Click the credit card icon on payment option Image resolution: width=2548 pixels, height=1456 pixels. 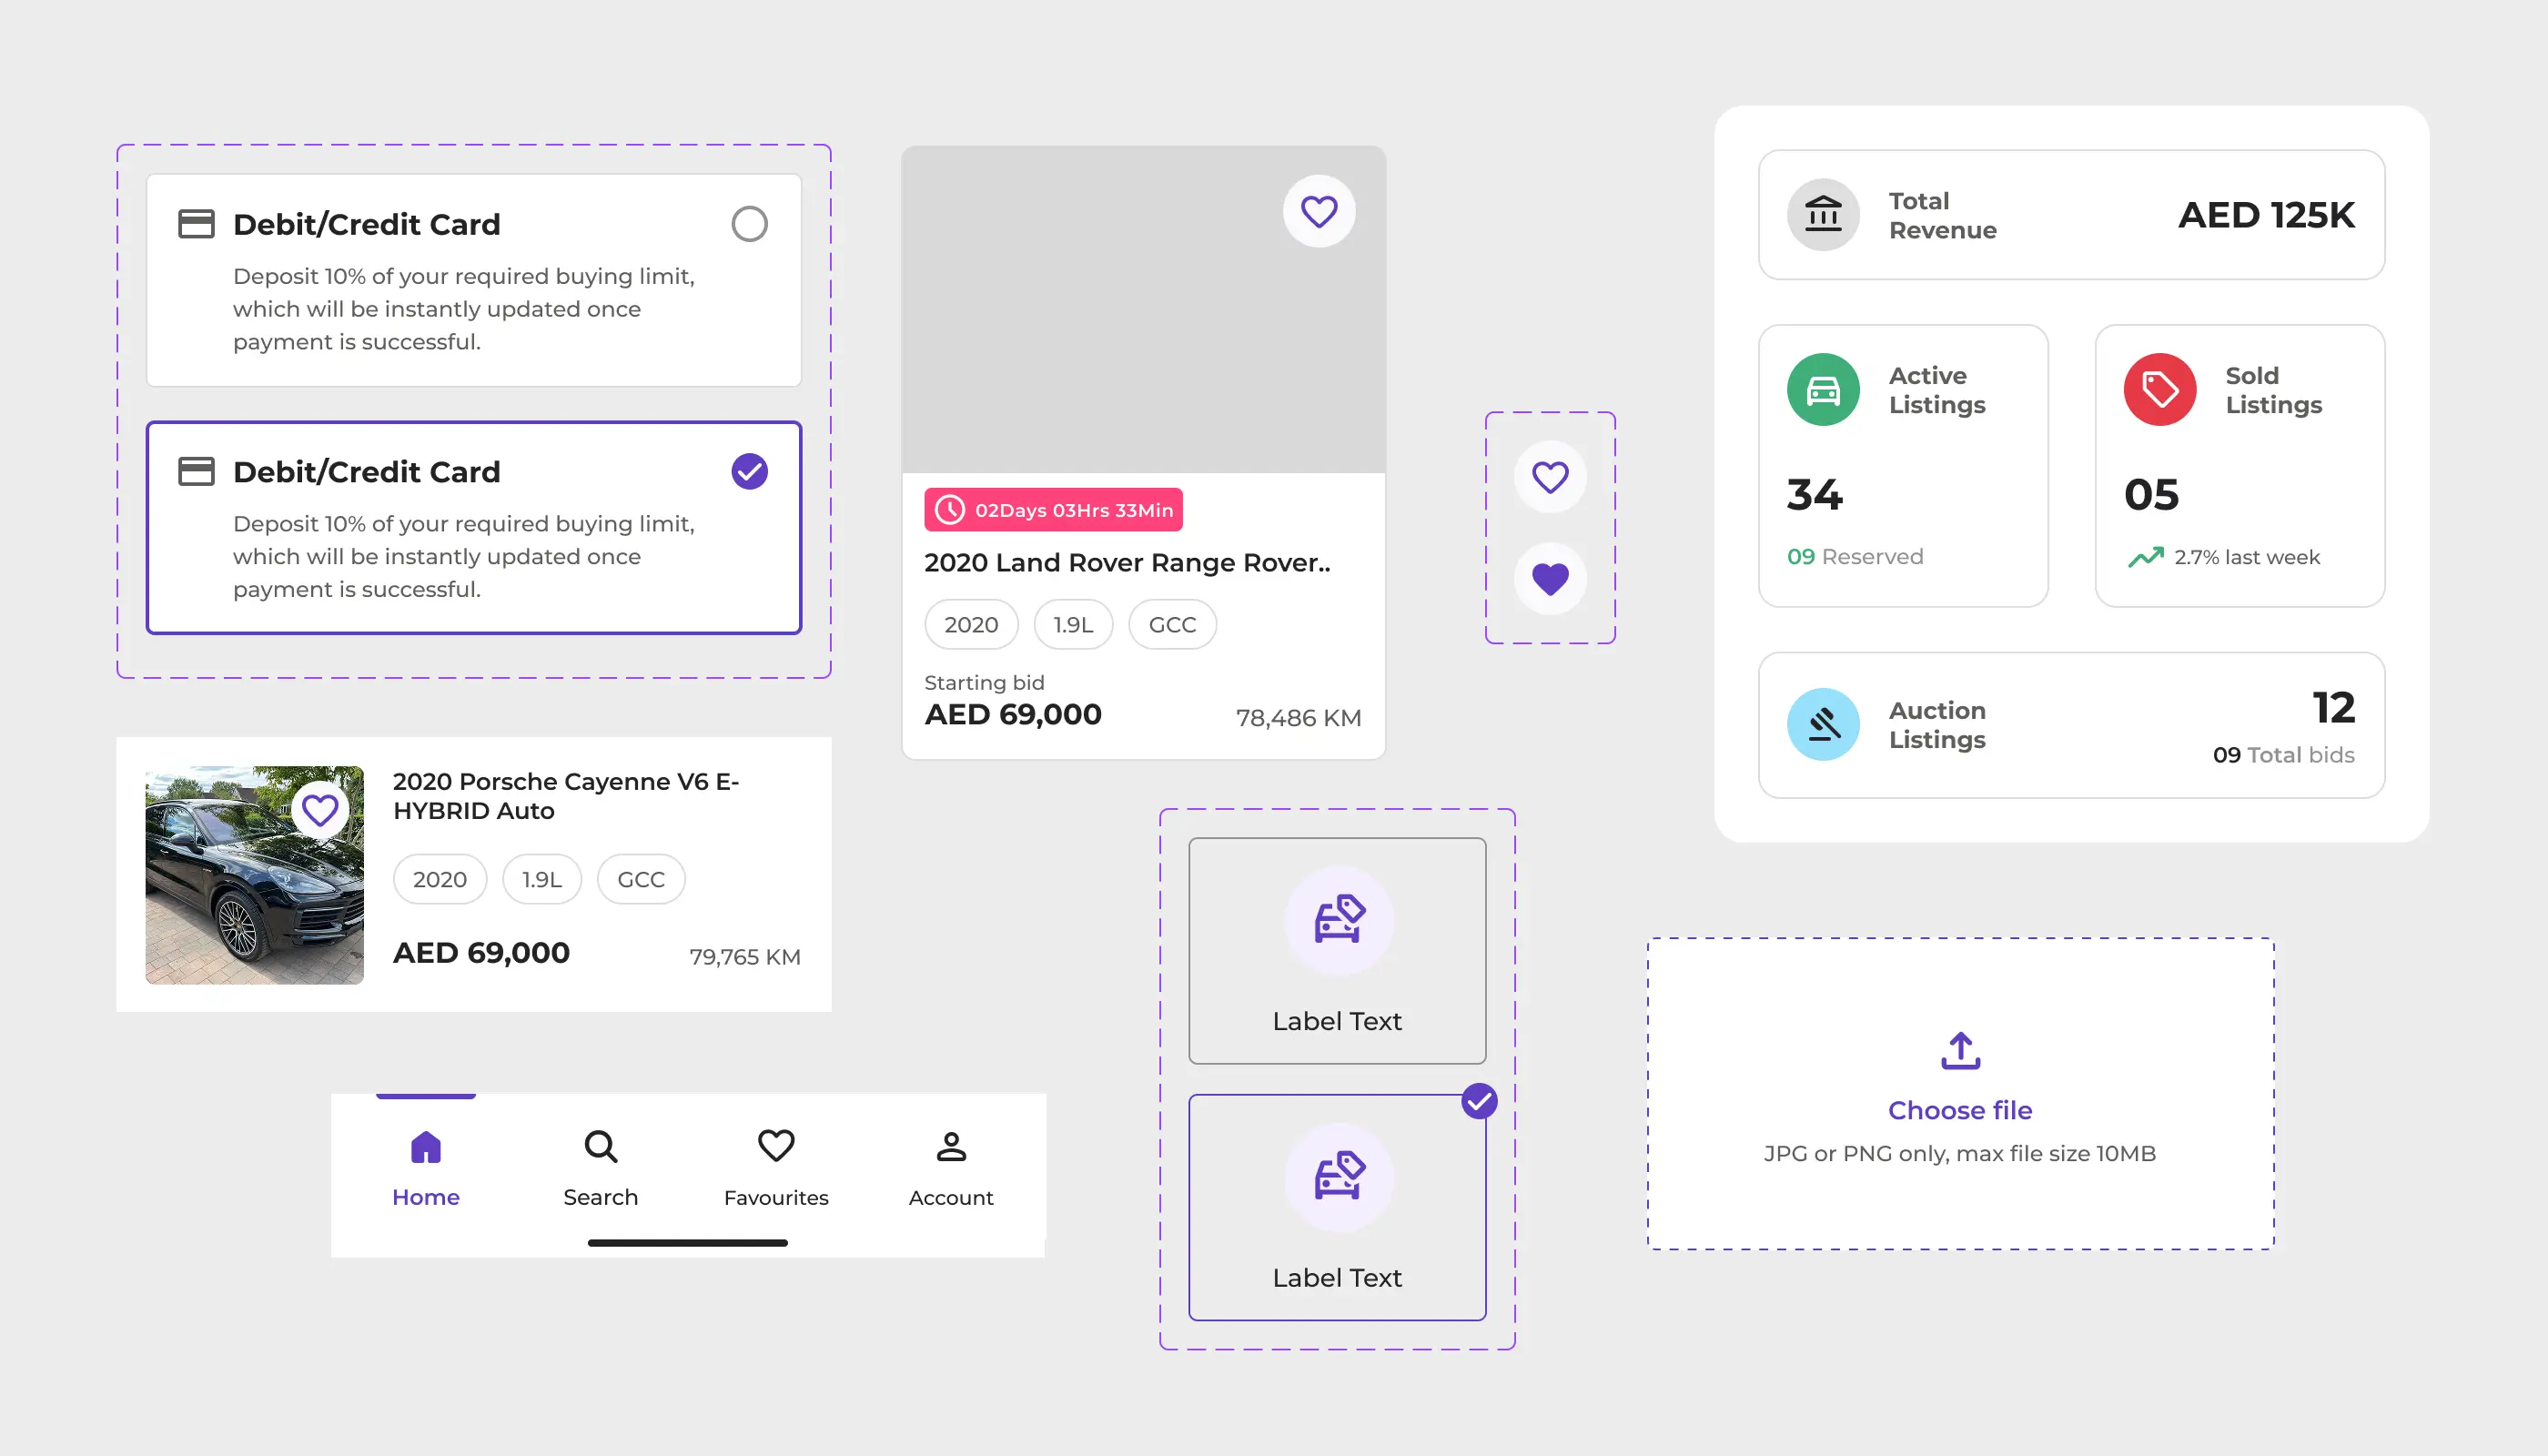click(198, 223)
